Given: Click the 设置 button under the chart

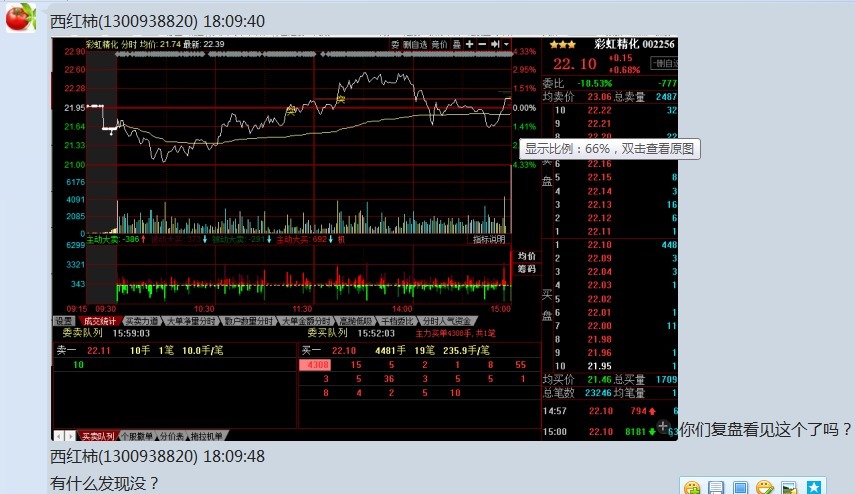Looking at the screenshot, I should click(x=63, y=321).
